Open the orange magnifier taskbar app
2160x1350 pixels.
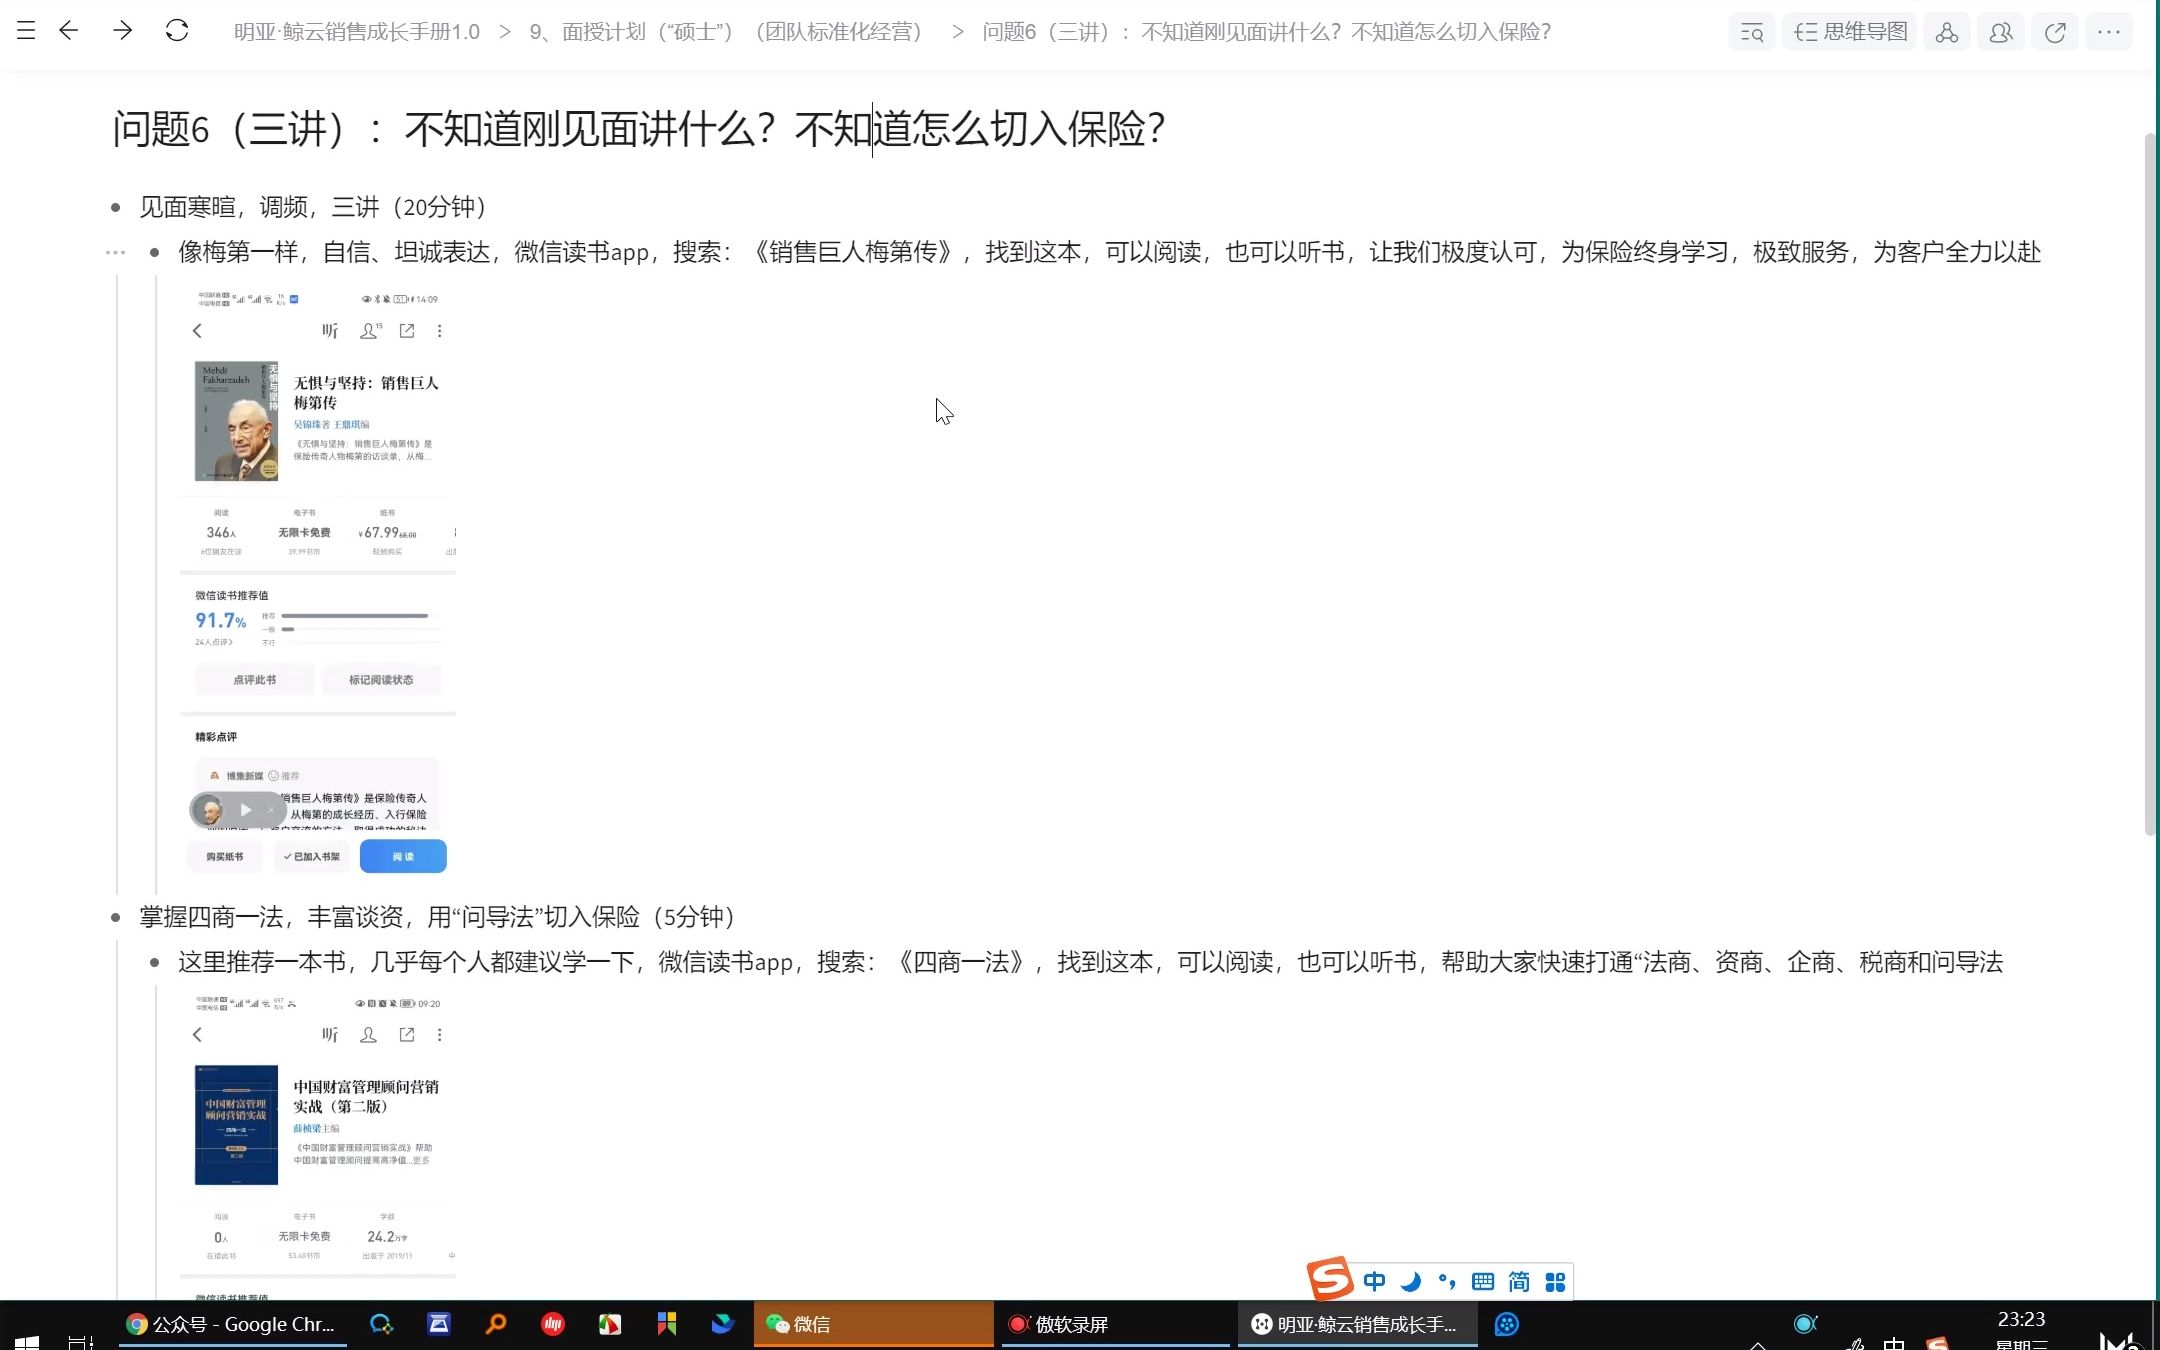[x=495, y=1324]
